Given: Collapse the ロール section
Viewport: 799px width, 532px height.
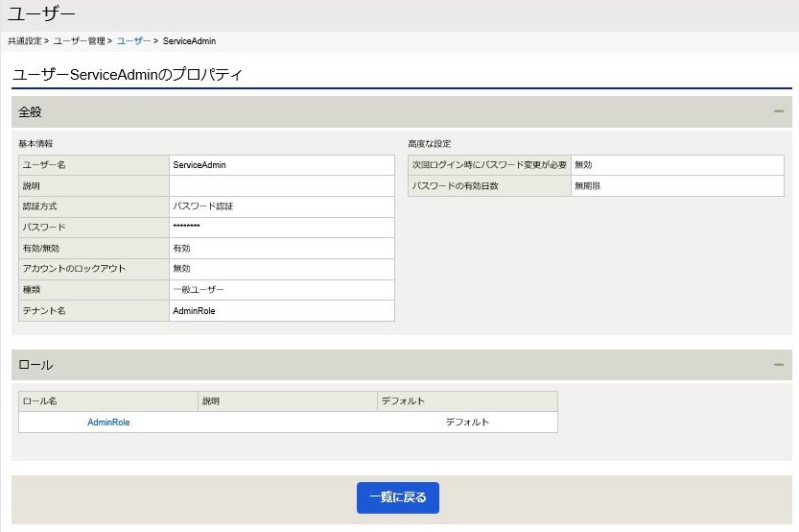Looking at the screenshot, I should point(778,364).
